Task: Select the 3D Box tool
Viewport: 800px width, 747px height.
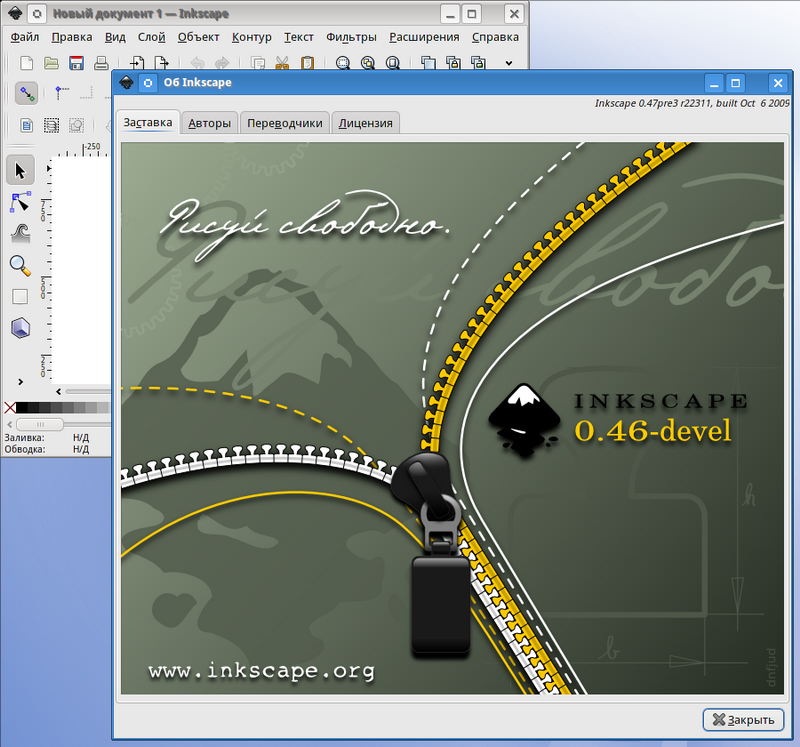Action: tap(20, 328)
